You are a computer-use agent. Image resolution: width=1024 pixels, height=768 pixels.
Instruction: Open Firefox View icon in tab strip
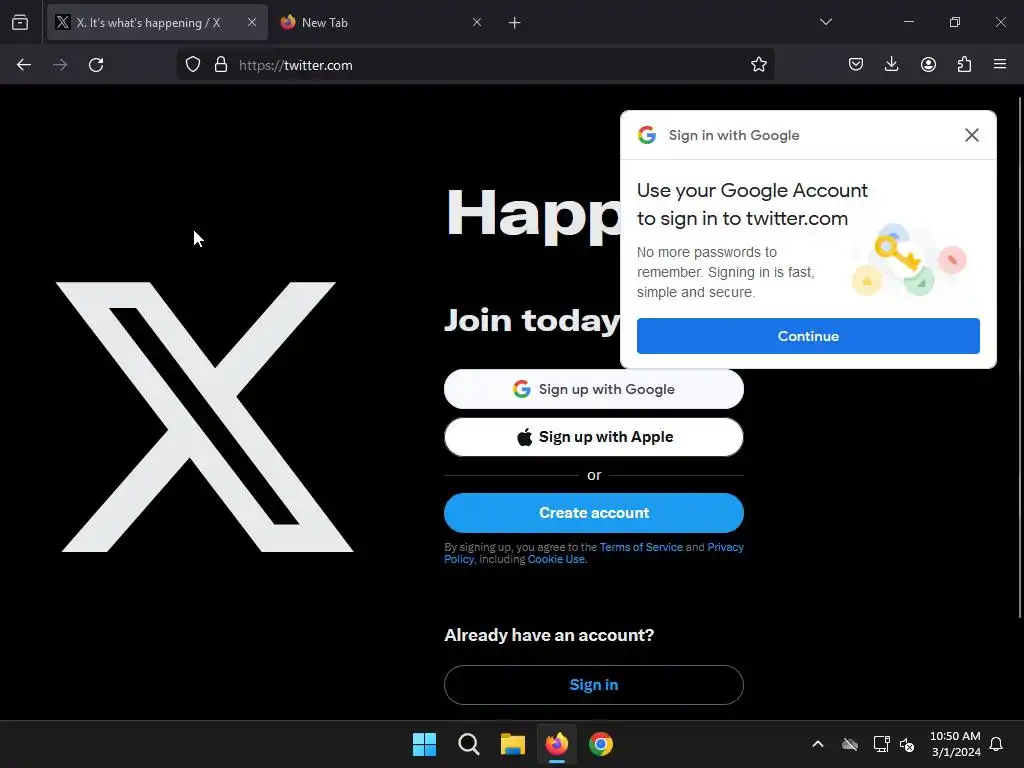point(20,22)
